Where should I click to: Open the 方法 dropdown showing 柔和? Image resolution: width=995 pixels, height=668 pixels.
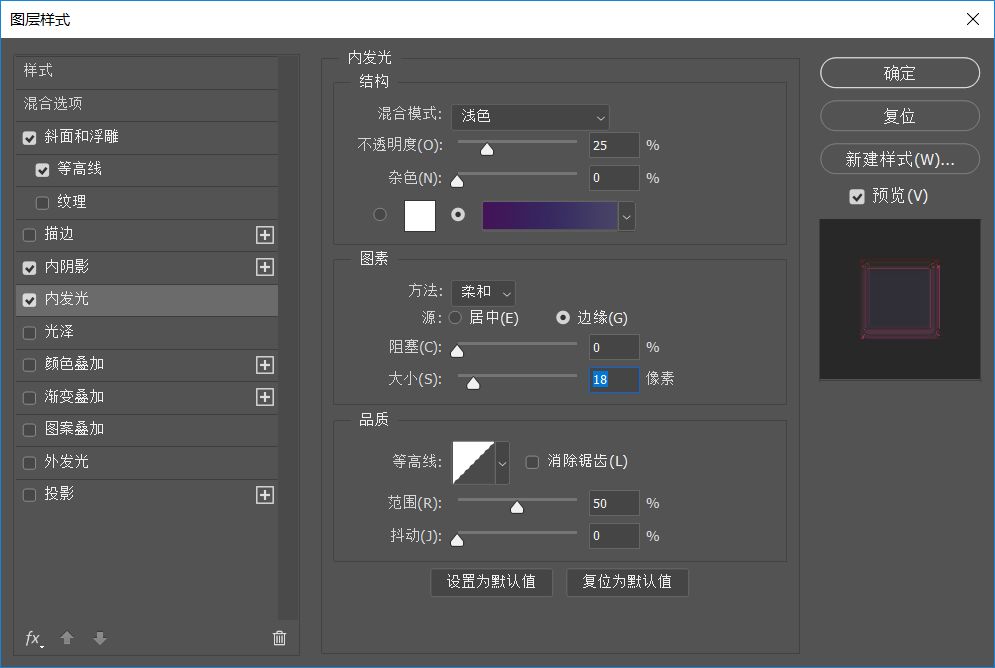(x=483, y=293)
